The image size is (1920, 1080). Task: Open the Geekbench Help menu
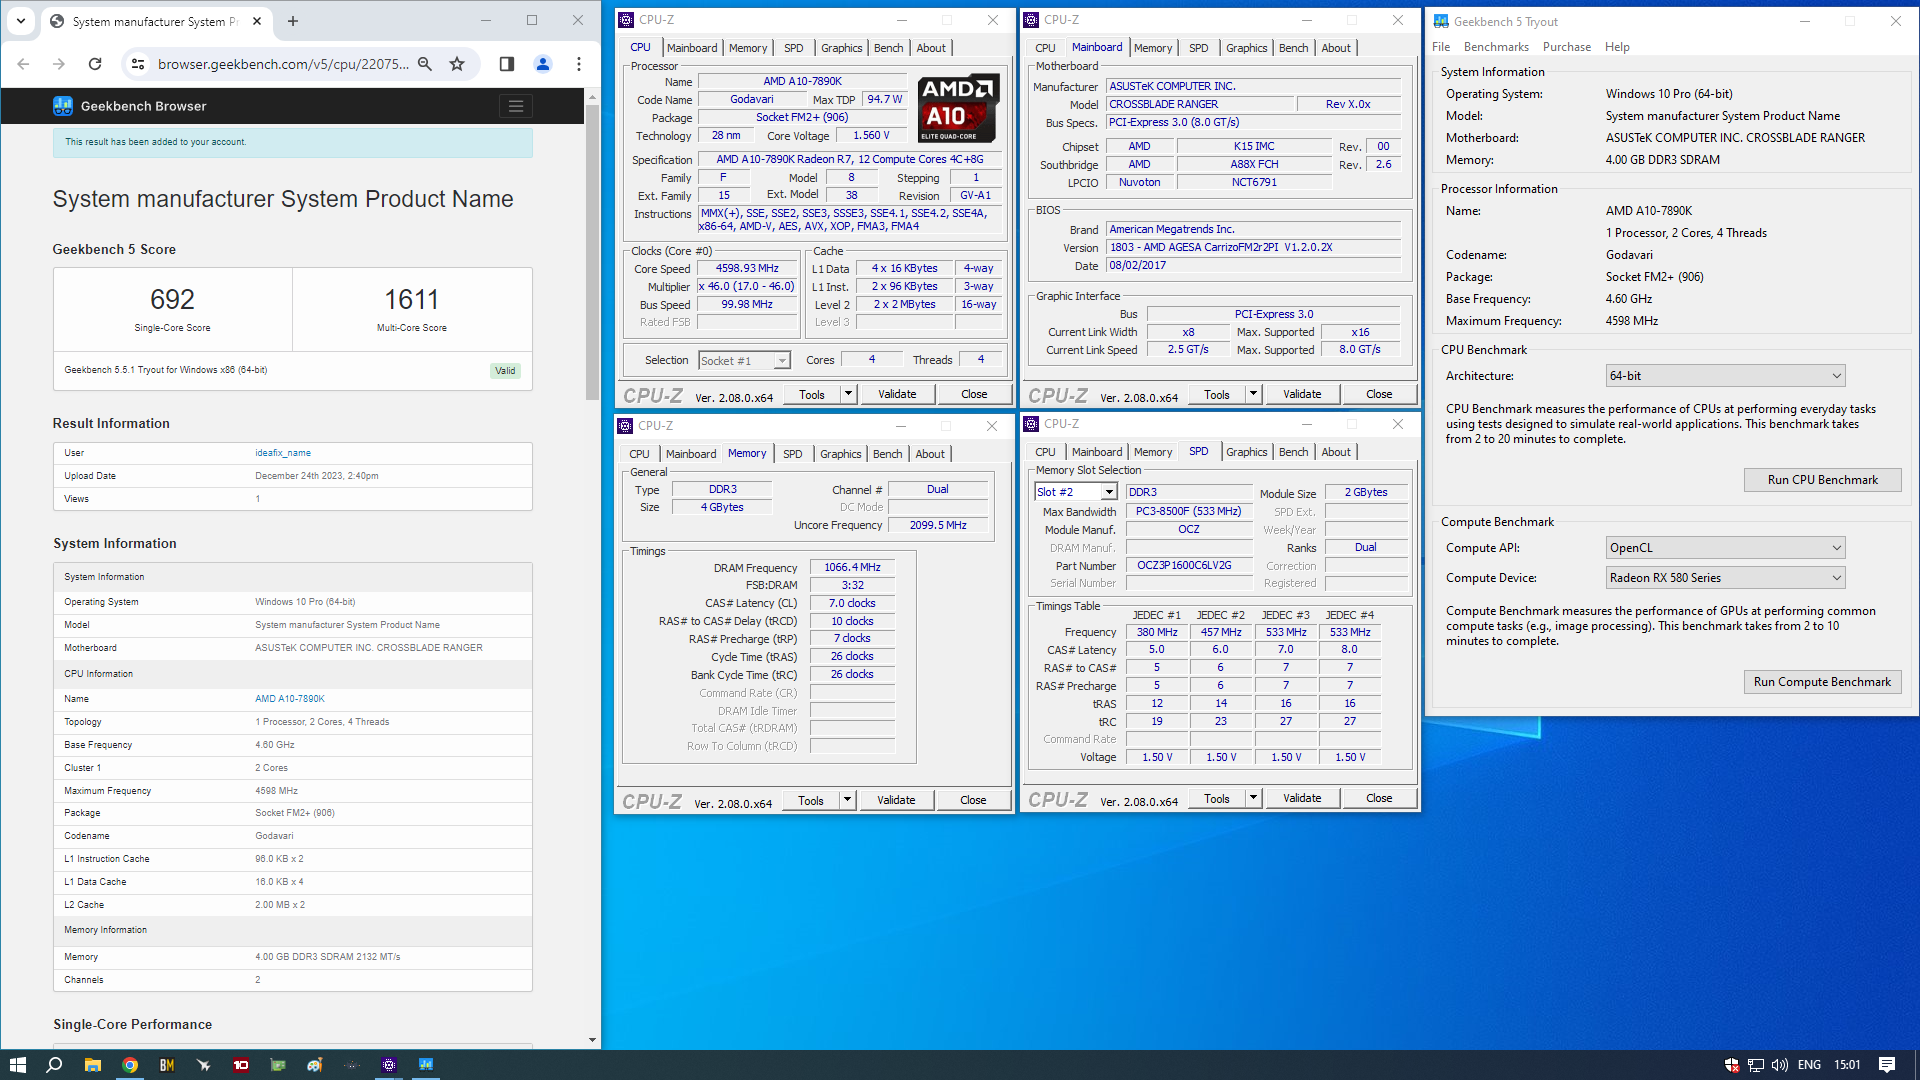1617,47
